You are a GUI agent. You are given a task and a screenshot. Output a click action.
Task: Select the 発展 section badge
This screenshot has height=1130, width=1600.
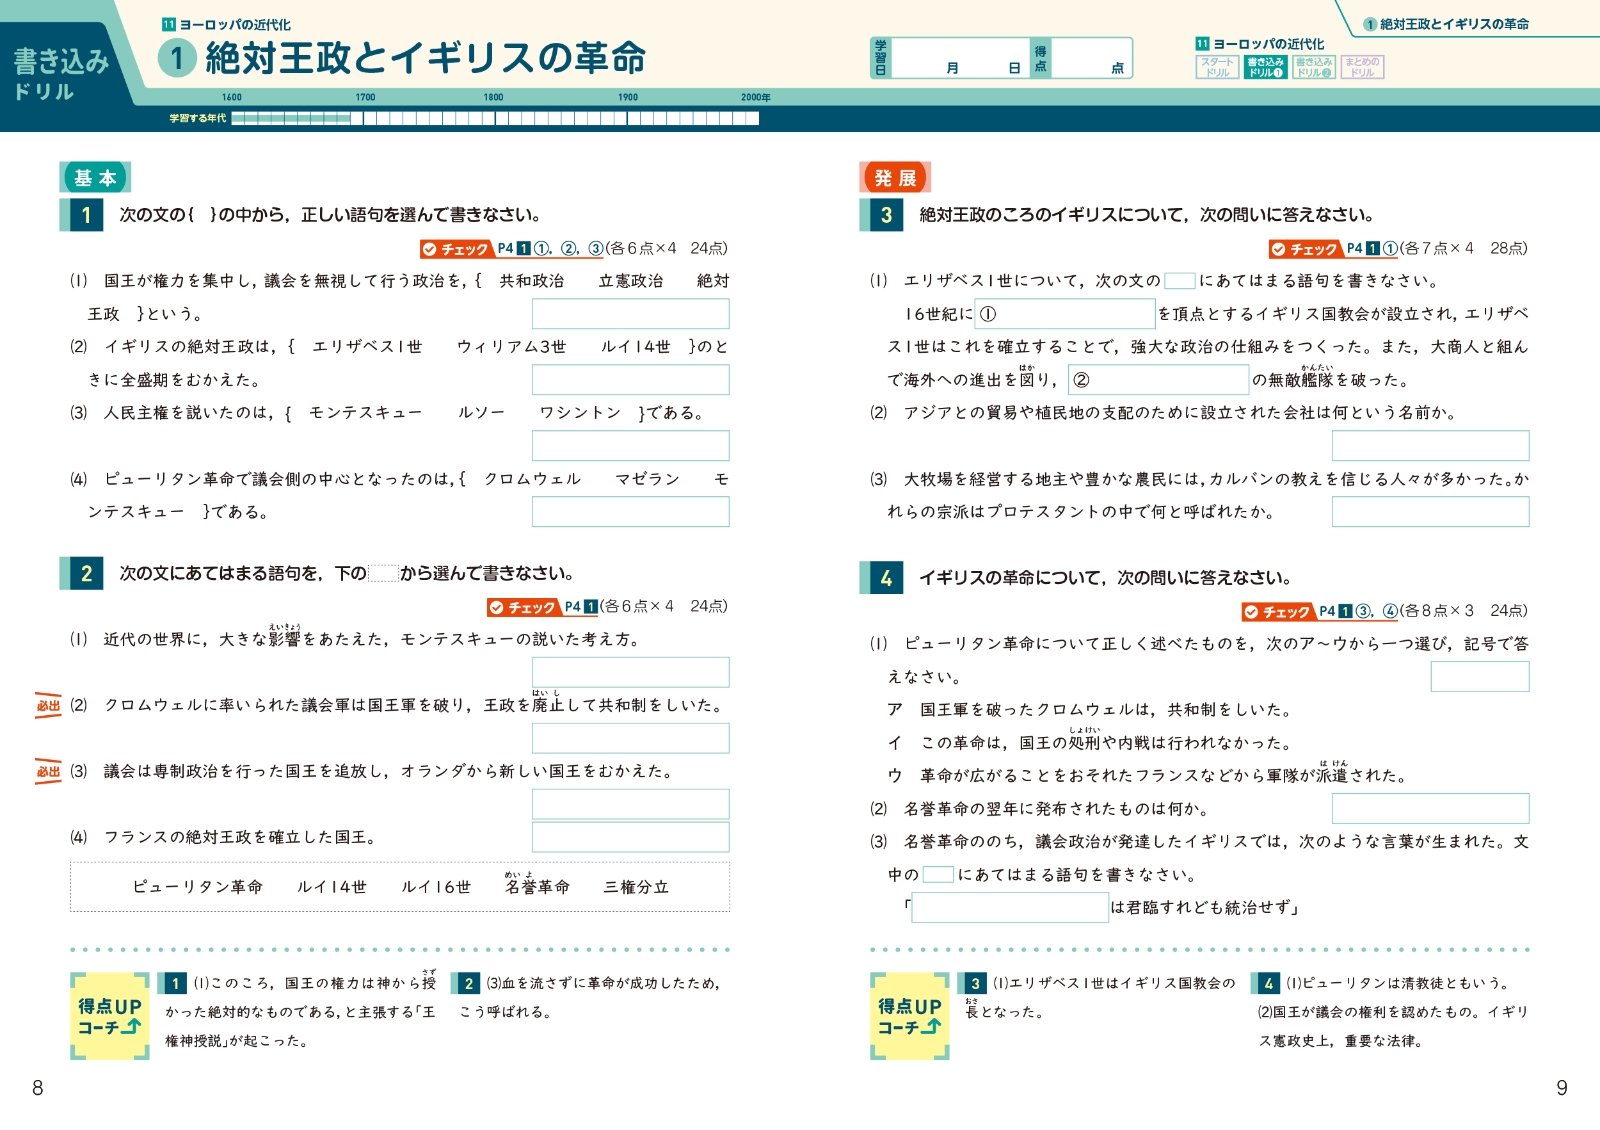[x=895, y=177]
